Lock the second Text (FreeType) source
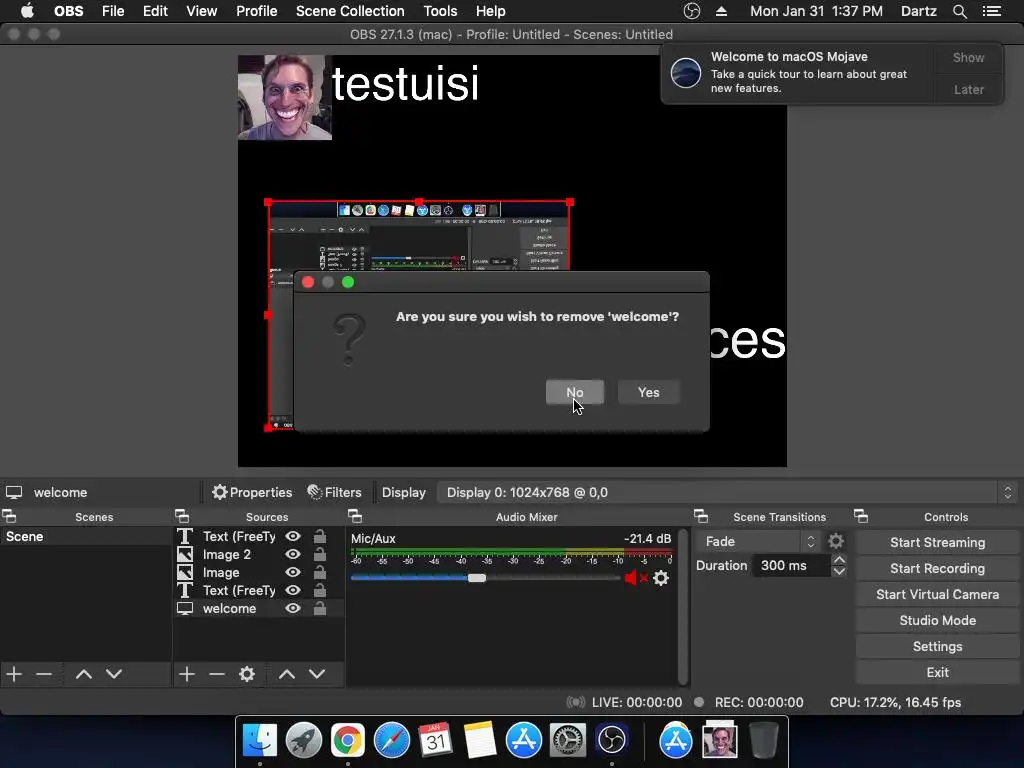 (x=320, y=590)
